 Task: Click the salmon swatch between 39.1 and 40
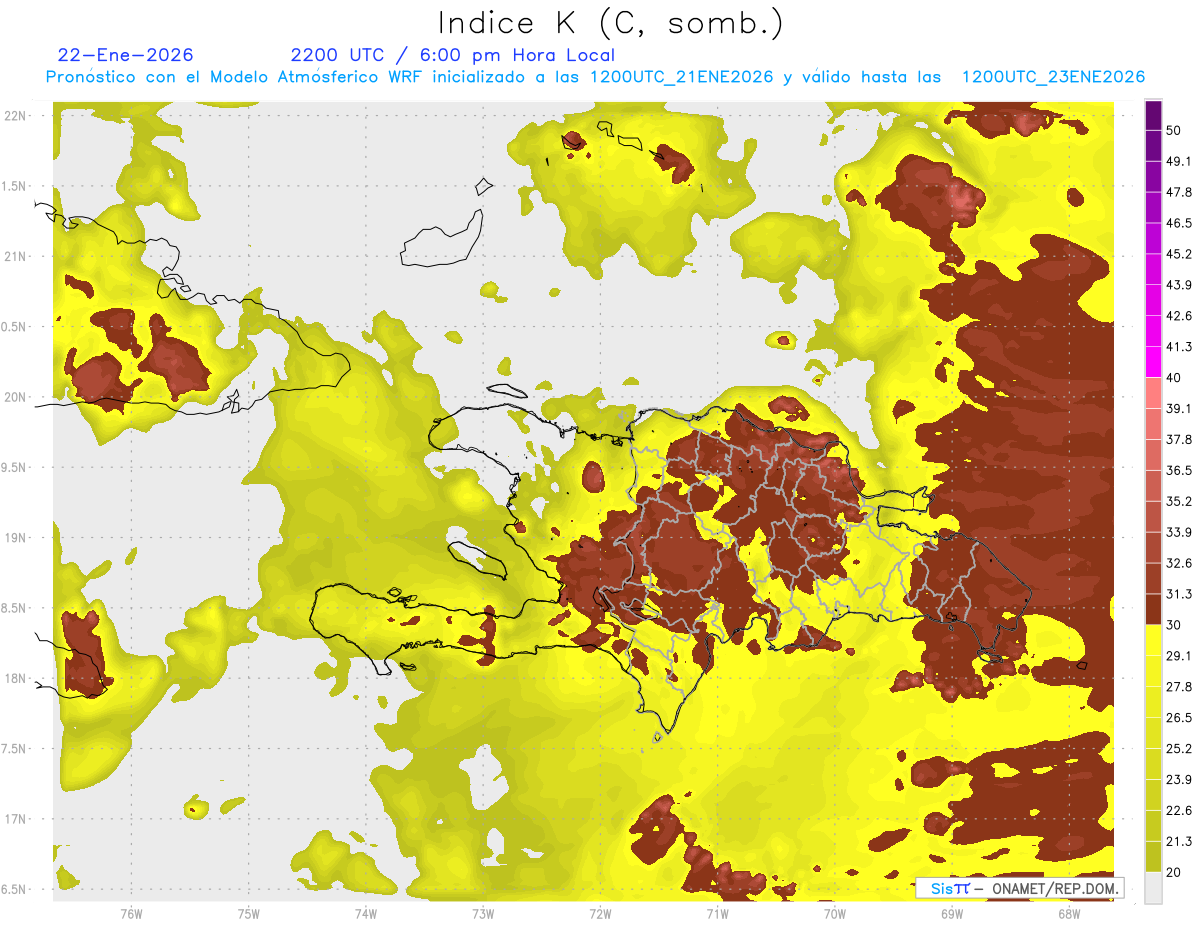point(1153,393)
